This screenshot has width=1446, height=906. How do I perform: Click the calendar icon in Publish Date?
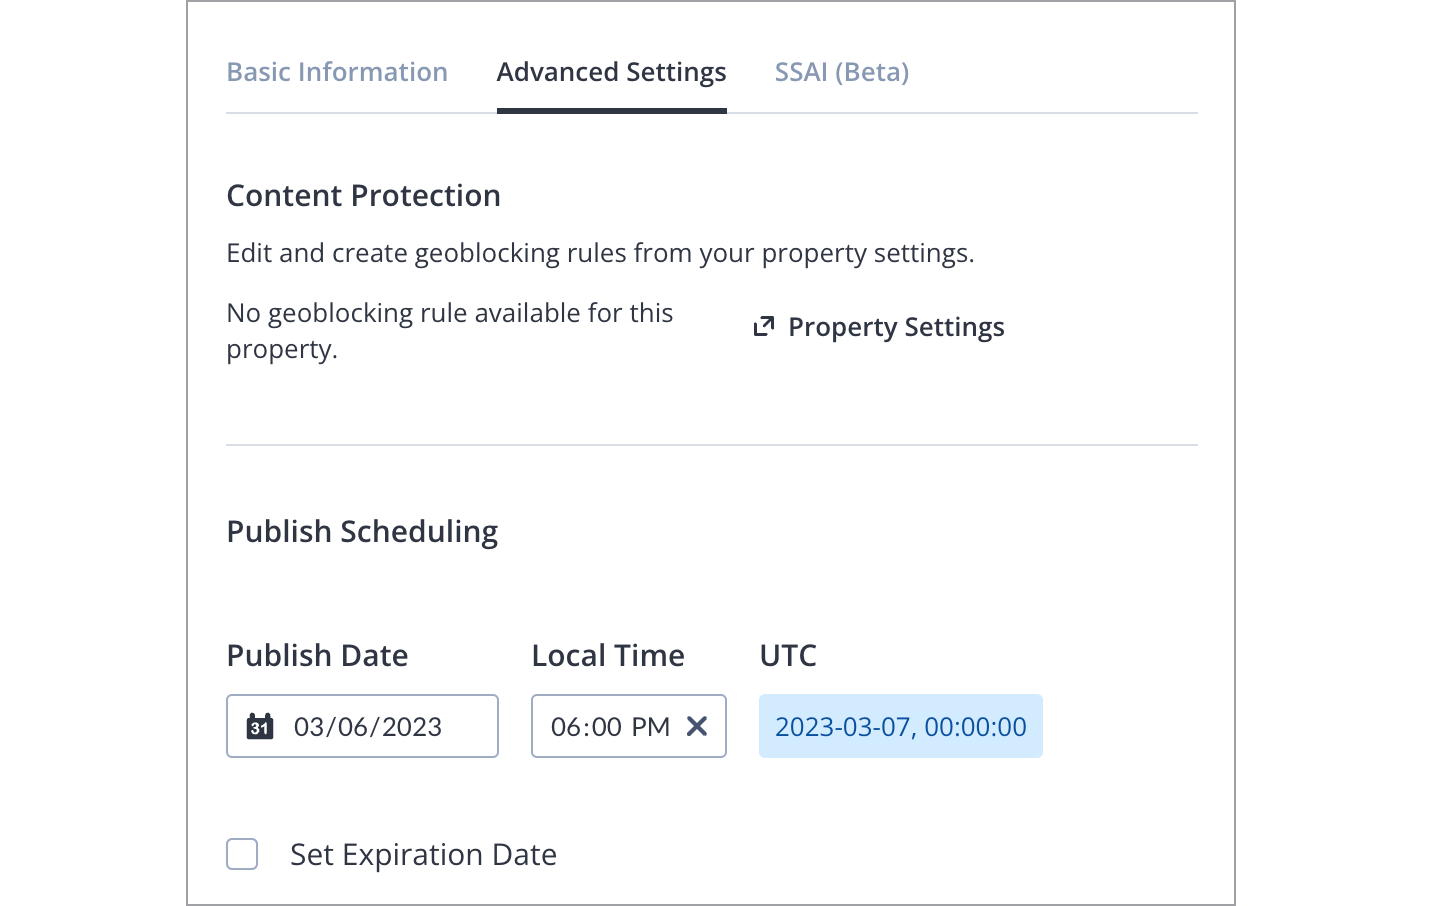click(x=260, y=726)
